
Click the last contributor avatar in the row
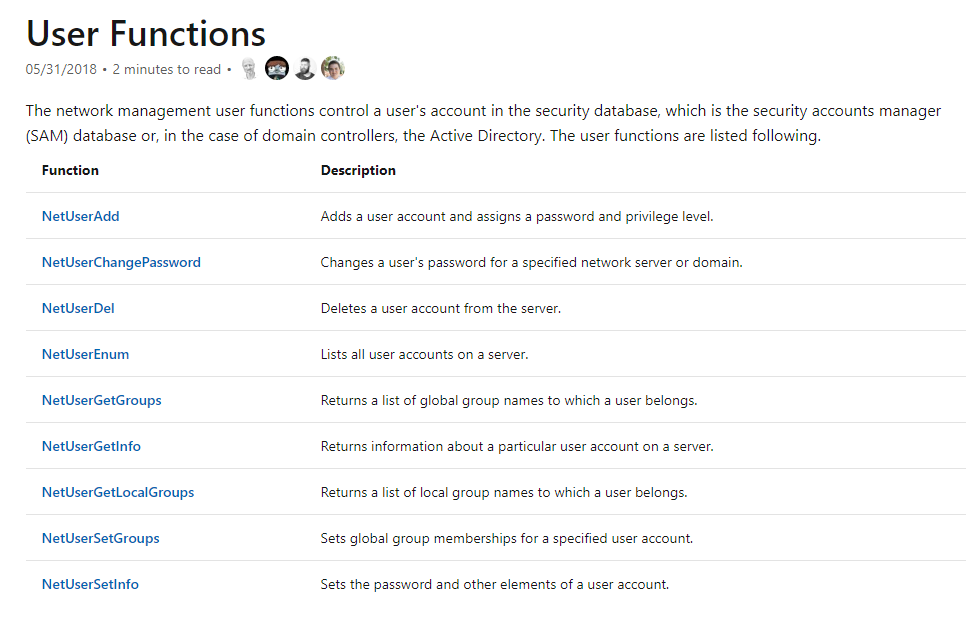coord(333,69)
